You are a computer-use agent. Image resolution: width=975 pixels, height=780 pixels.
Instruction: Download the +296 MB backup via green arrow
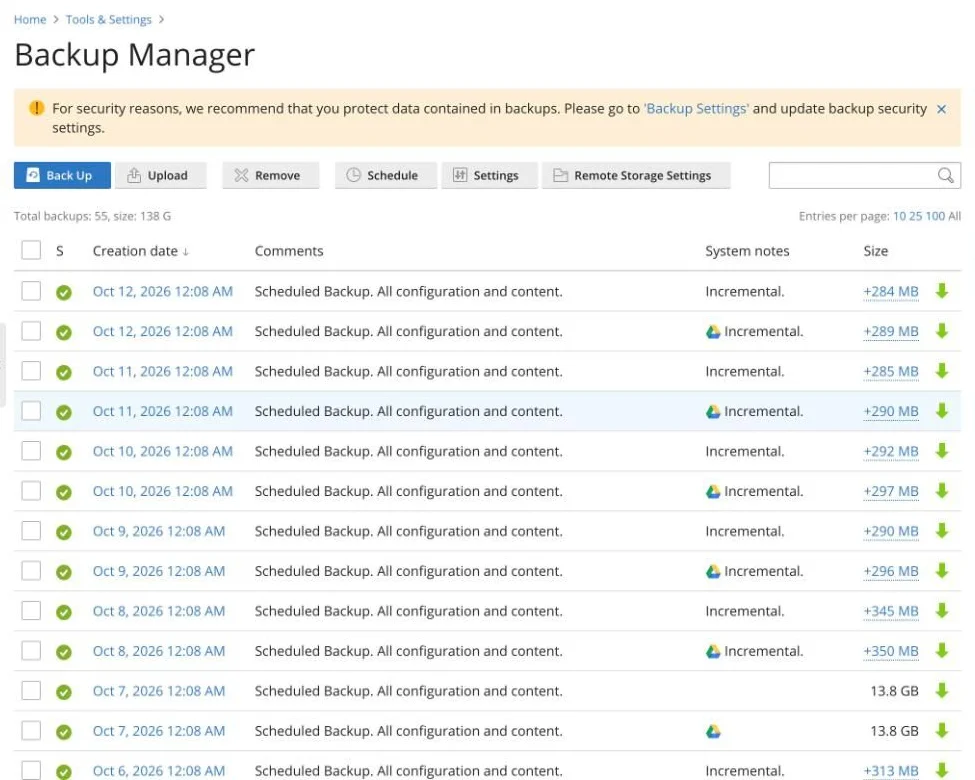942,571
